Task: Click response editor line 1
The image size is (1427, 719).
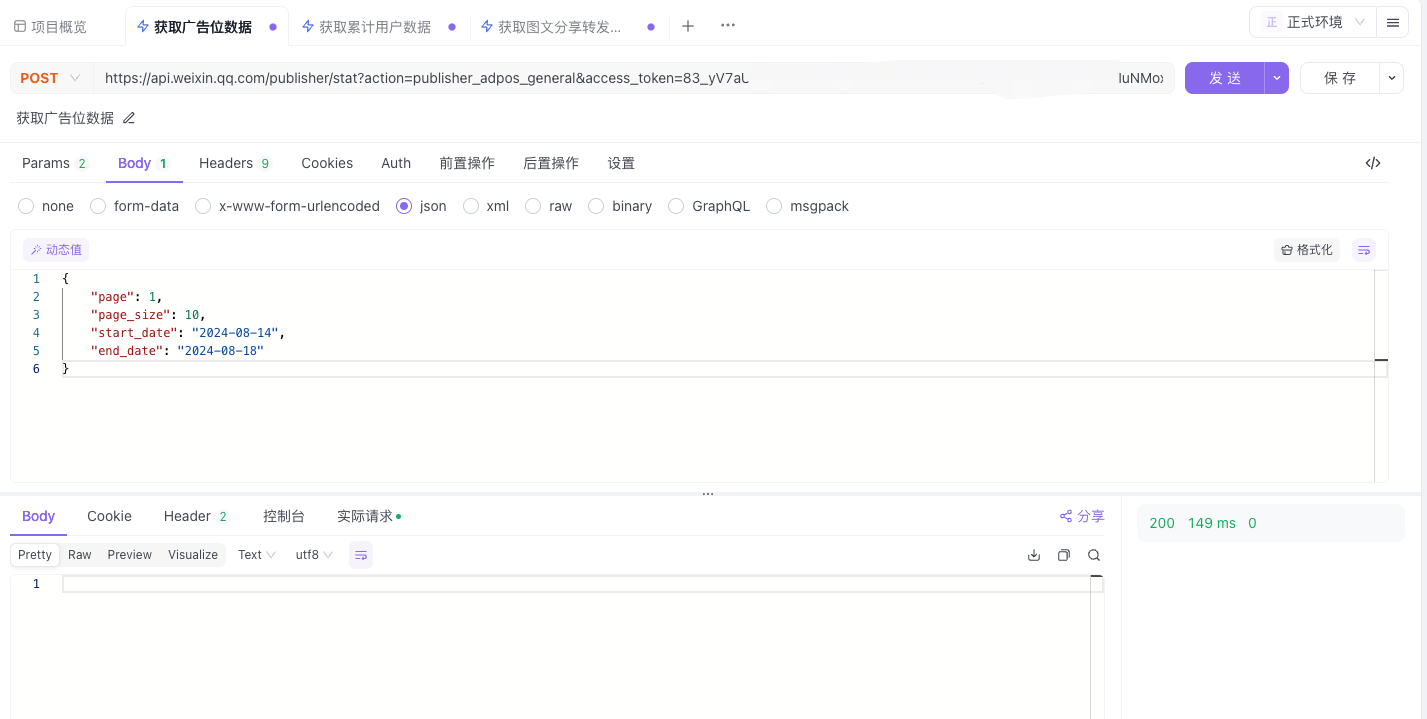Action: [x=583, y=584]
